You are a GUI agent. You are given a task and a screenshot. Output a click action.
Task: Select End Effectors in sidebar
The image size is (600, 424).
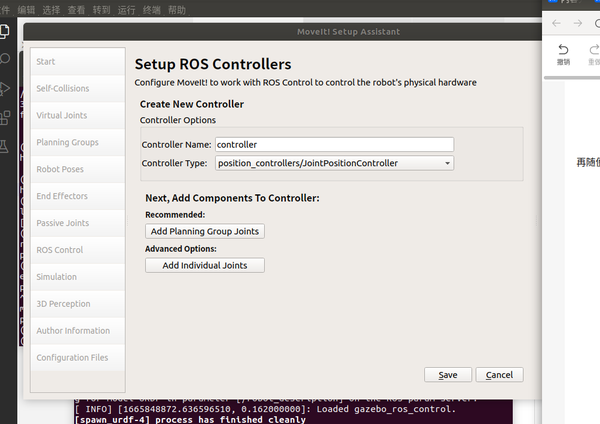pos(62,196)
